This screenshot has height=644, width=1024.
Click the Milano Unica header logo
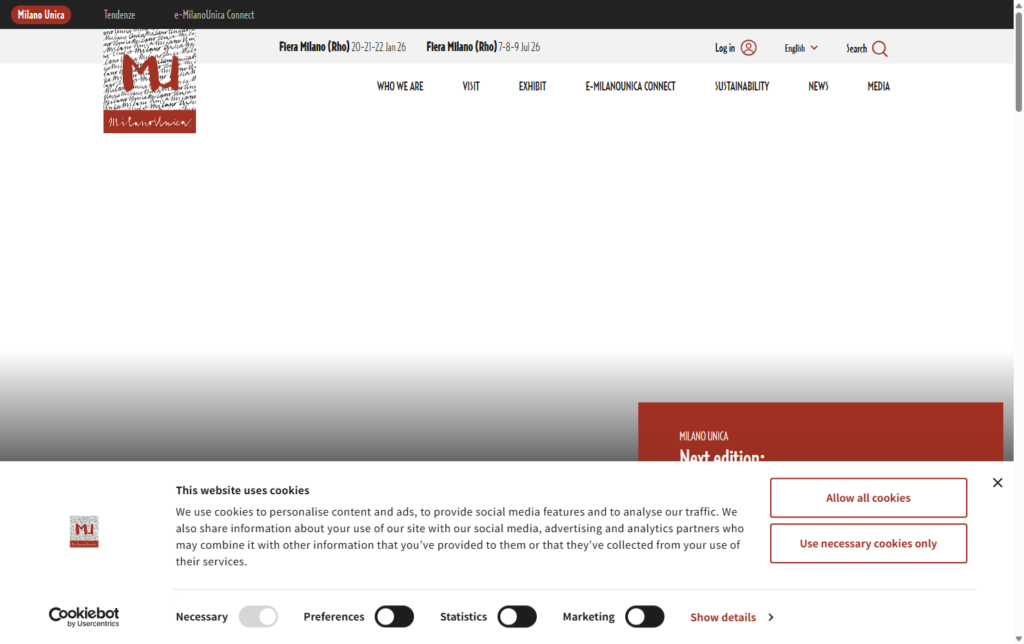coord(148,80)
